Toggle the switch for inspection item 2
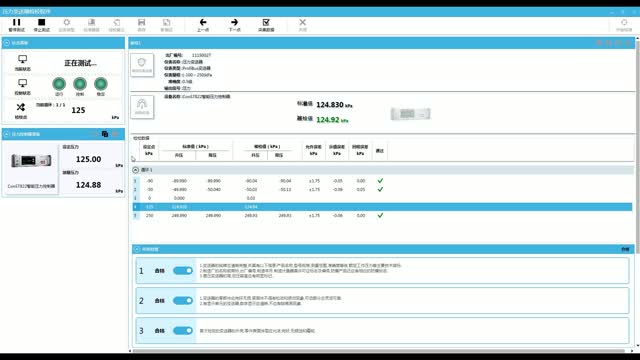 (x=182, y=300)
